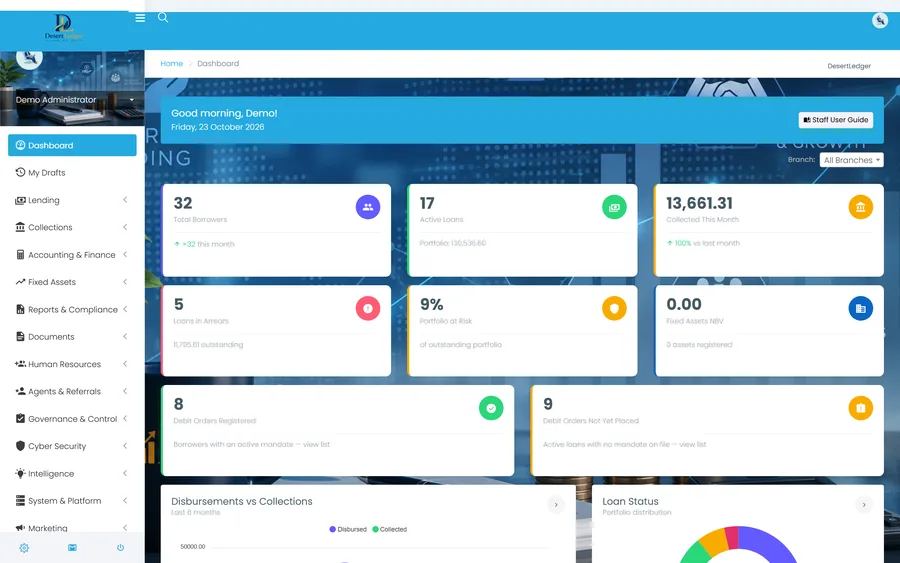Click the Collected This Month bank icon
Image resolution: width=900 pixels, height=563 pixels.
pos(860,207)
